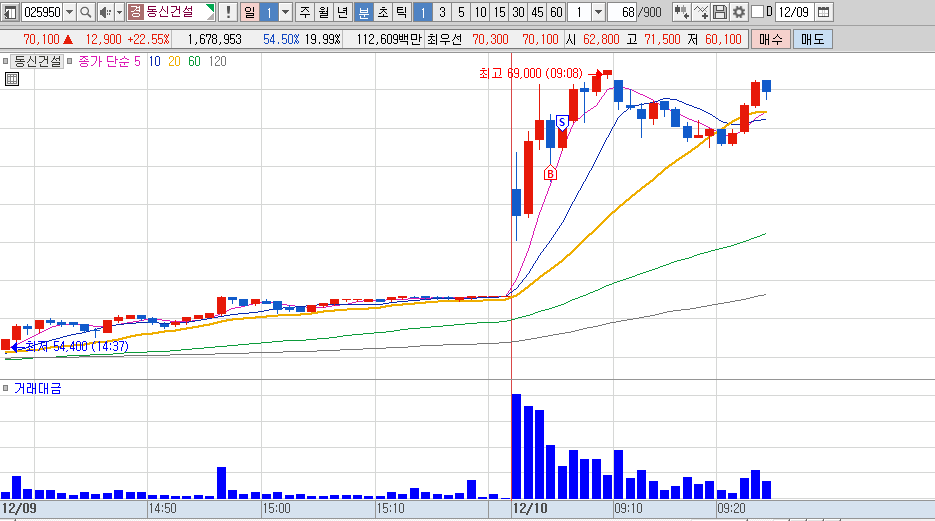Click the 매도 sell button
Viewport: 935px width, 521px height.
(812, 39)
